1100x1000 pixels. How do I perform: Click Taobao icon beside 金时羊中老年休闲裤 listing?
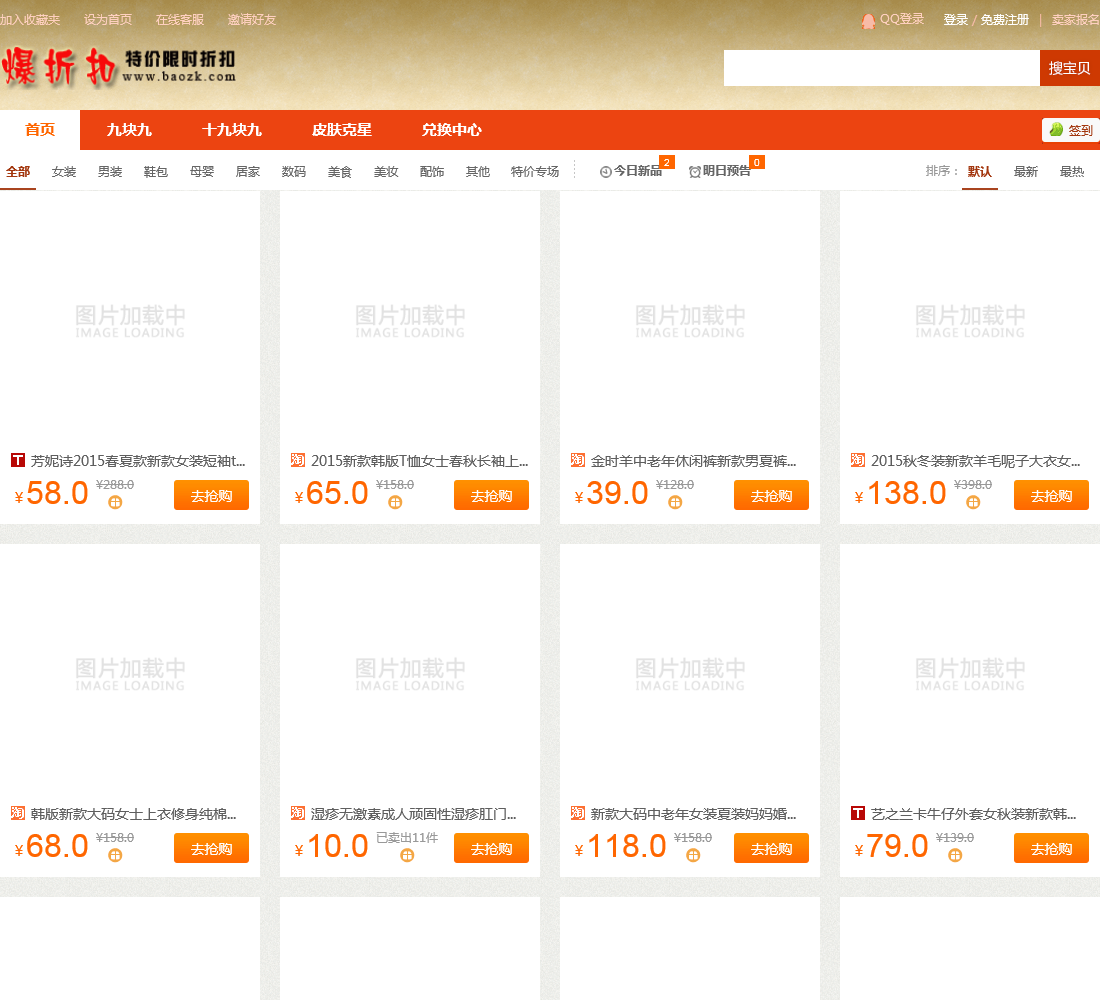(577, 460)
